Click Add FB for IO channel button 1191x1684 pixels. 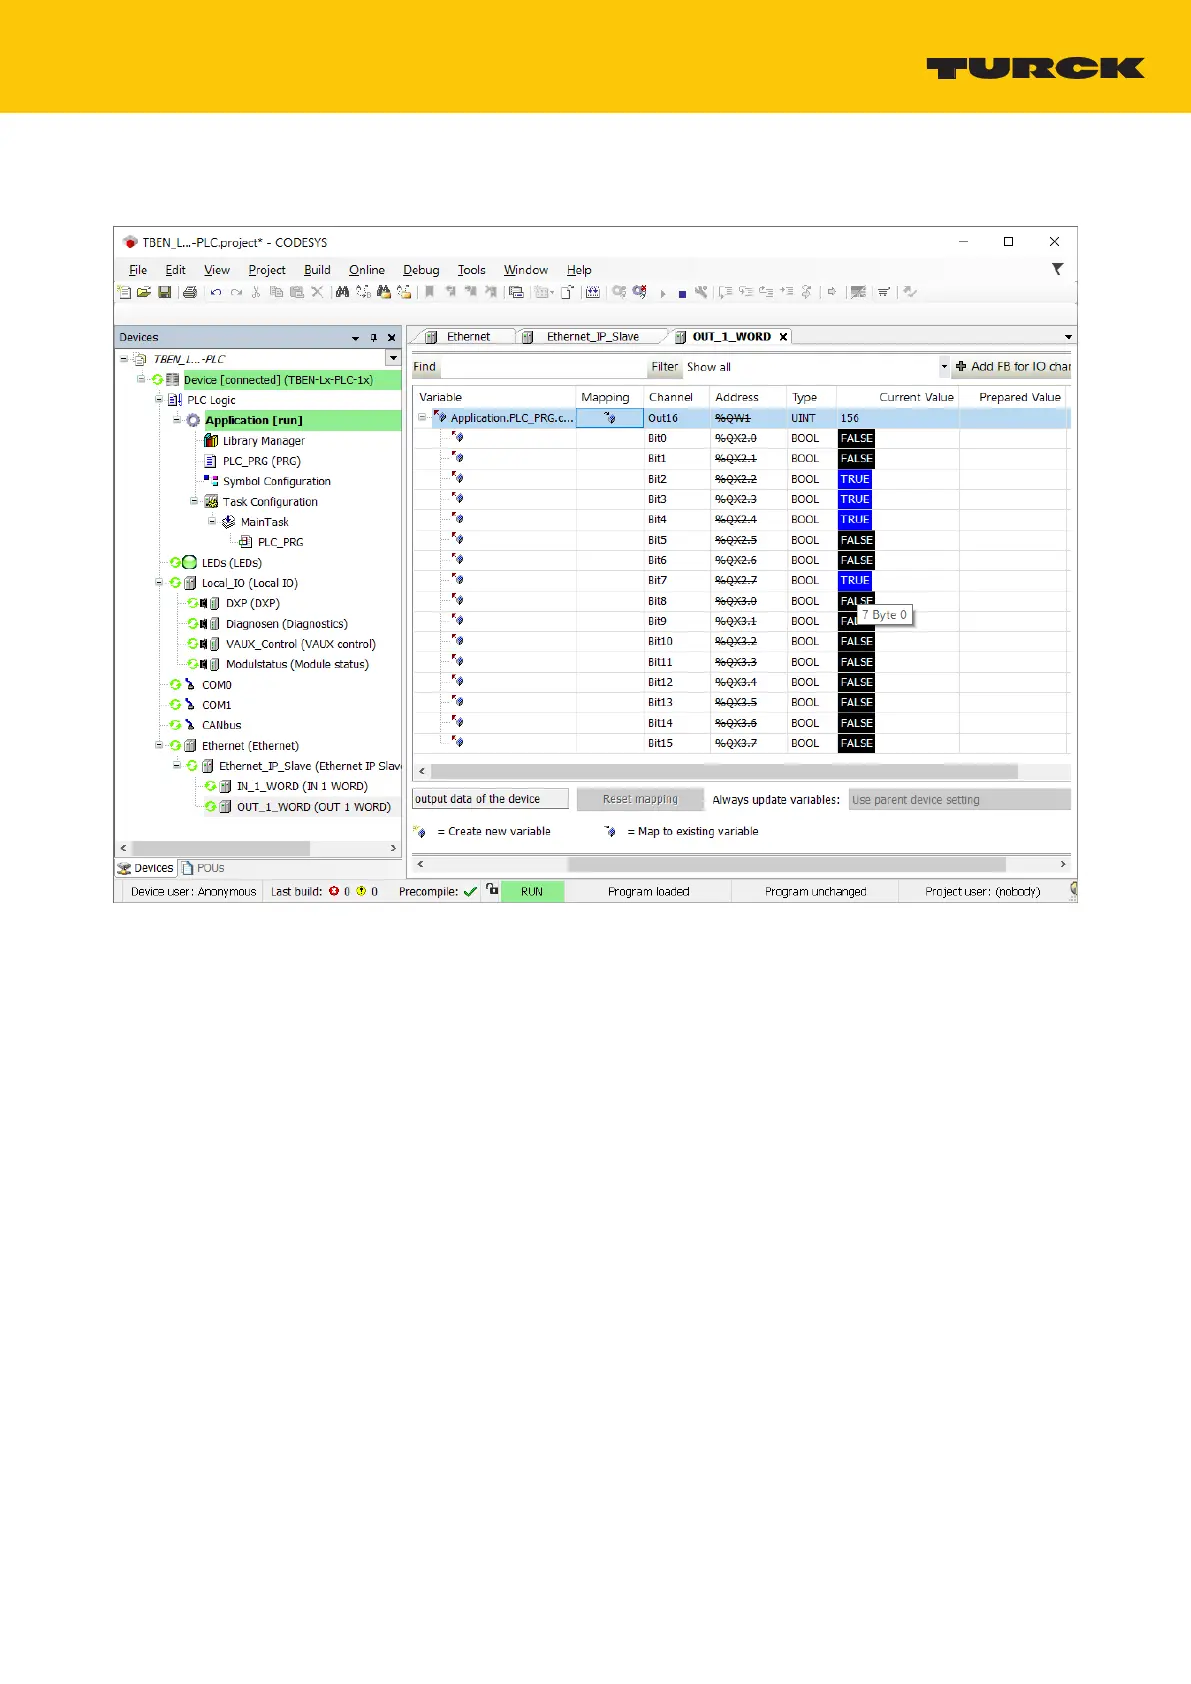click(x=1012, y=367)
